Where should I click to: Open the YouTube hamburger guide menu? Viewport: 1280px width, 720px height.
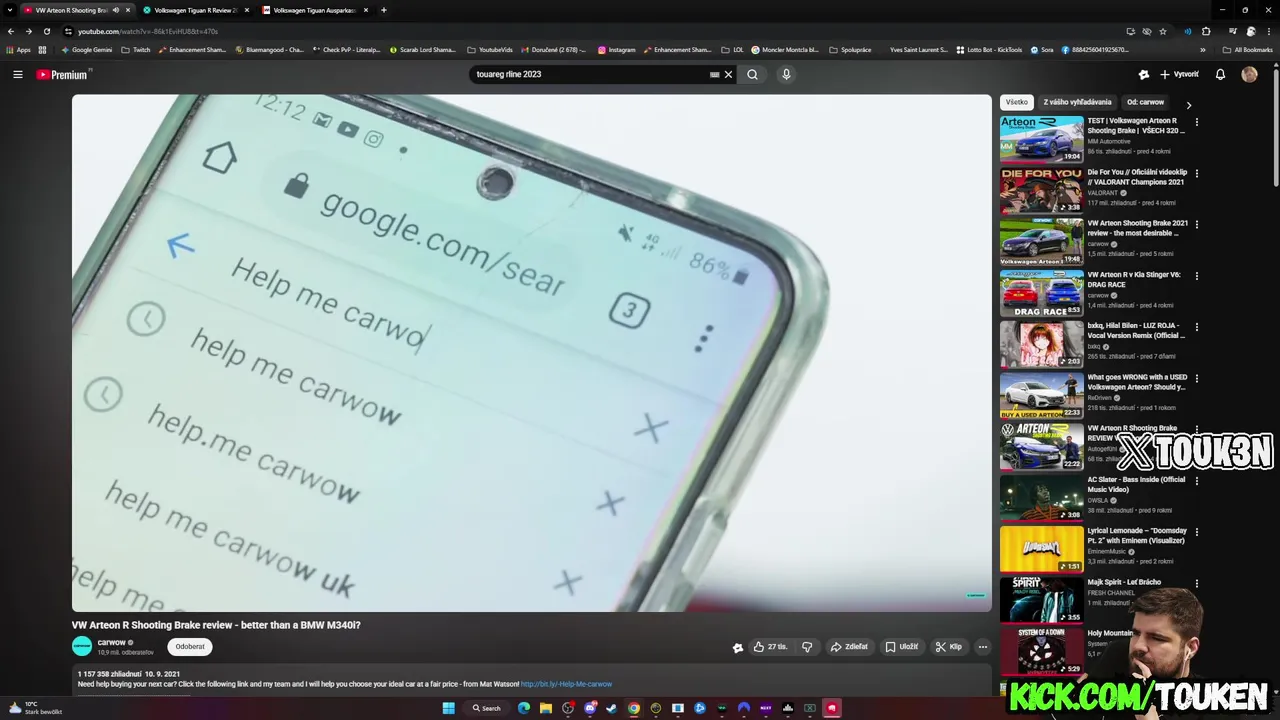(x=17, y=74)
